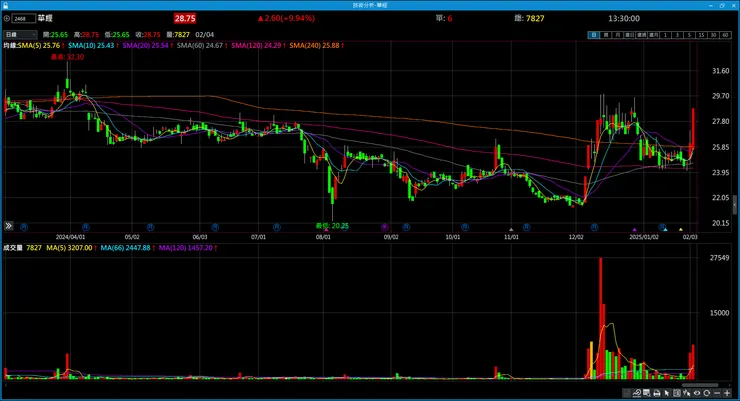Click the cyan triangle marker on date axis
The image size is (740, 401).
(x=665, y=229)
